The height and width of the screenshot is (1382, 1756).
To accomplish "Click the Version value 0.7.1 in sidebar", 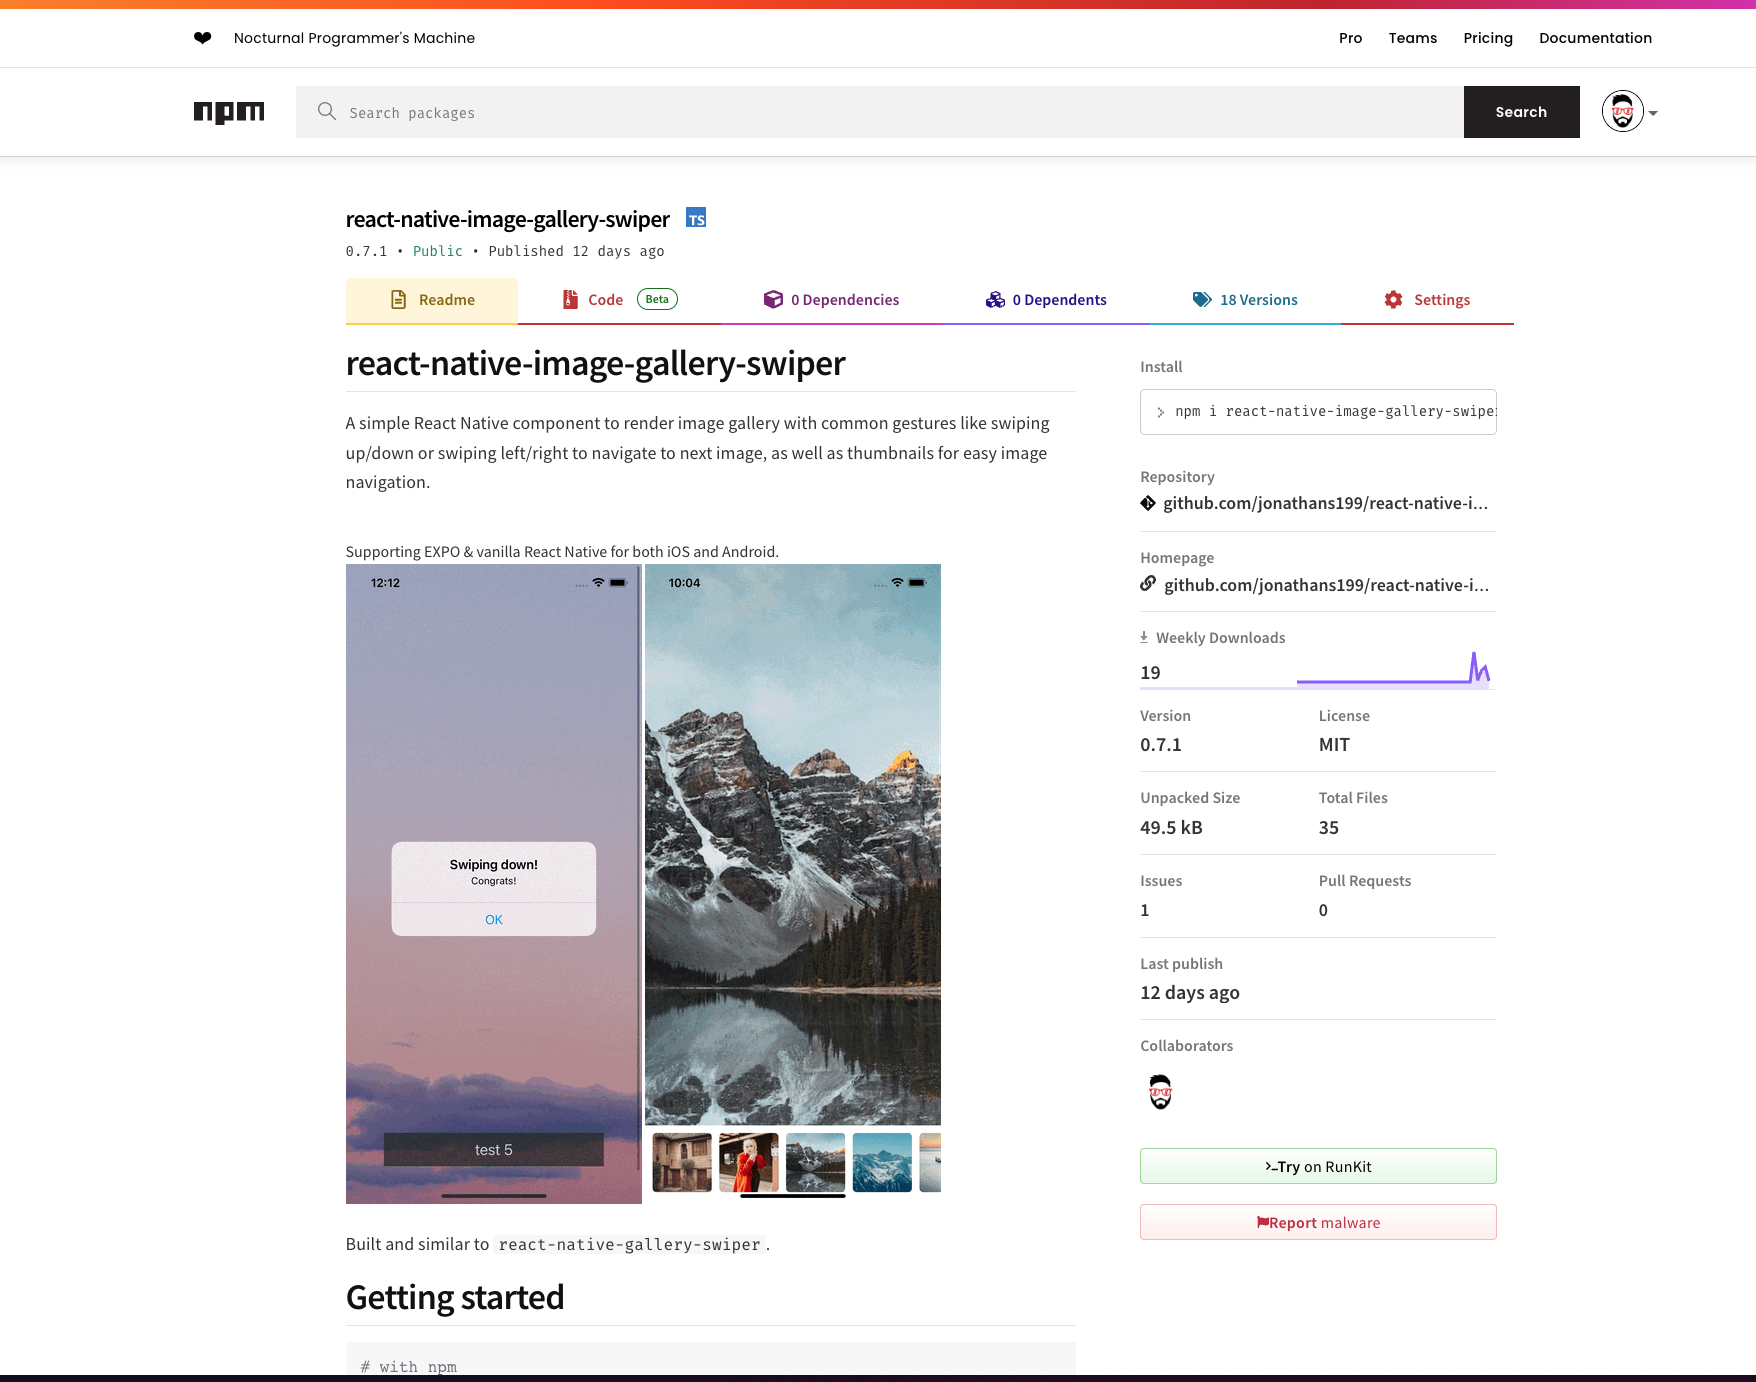I will 1161,744.
